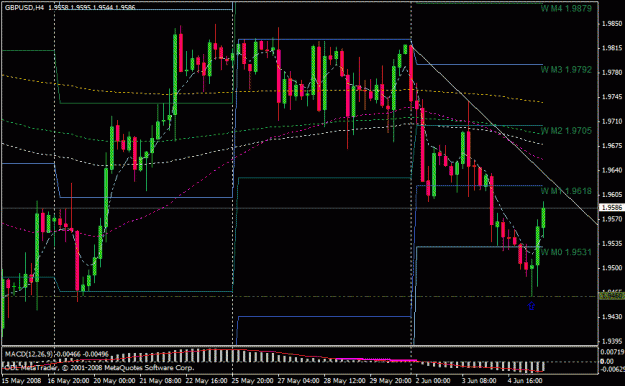Click the 29 May 20:00 time label
This screenshot has width=625, height=386.
[391, 380]
